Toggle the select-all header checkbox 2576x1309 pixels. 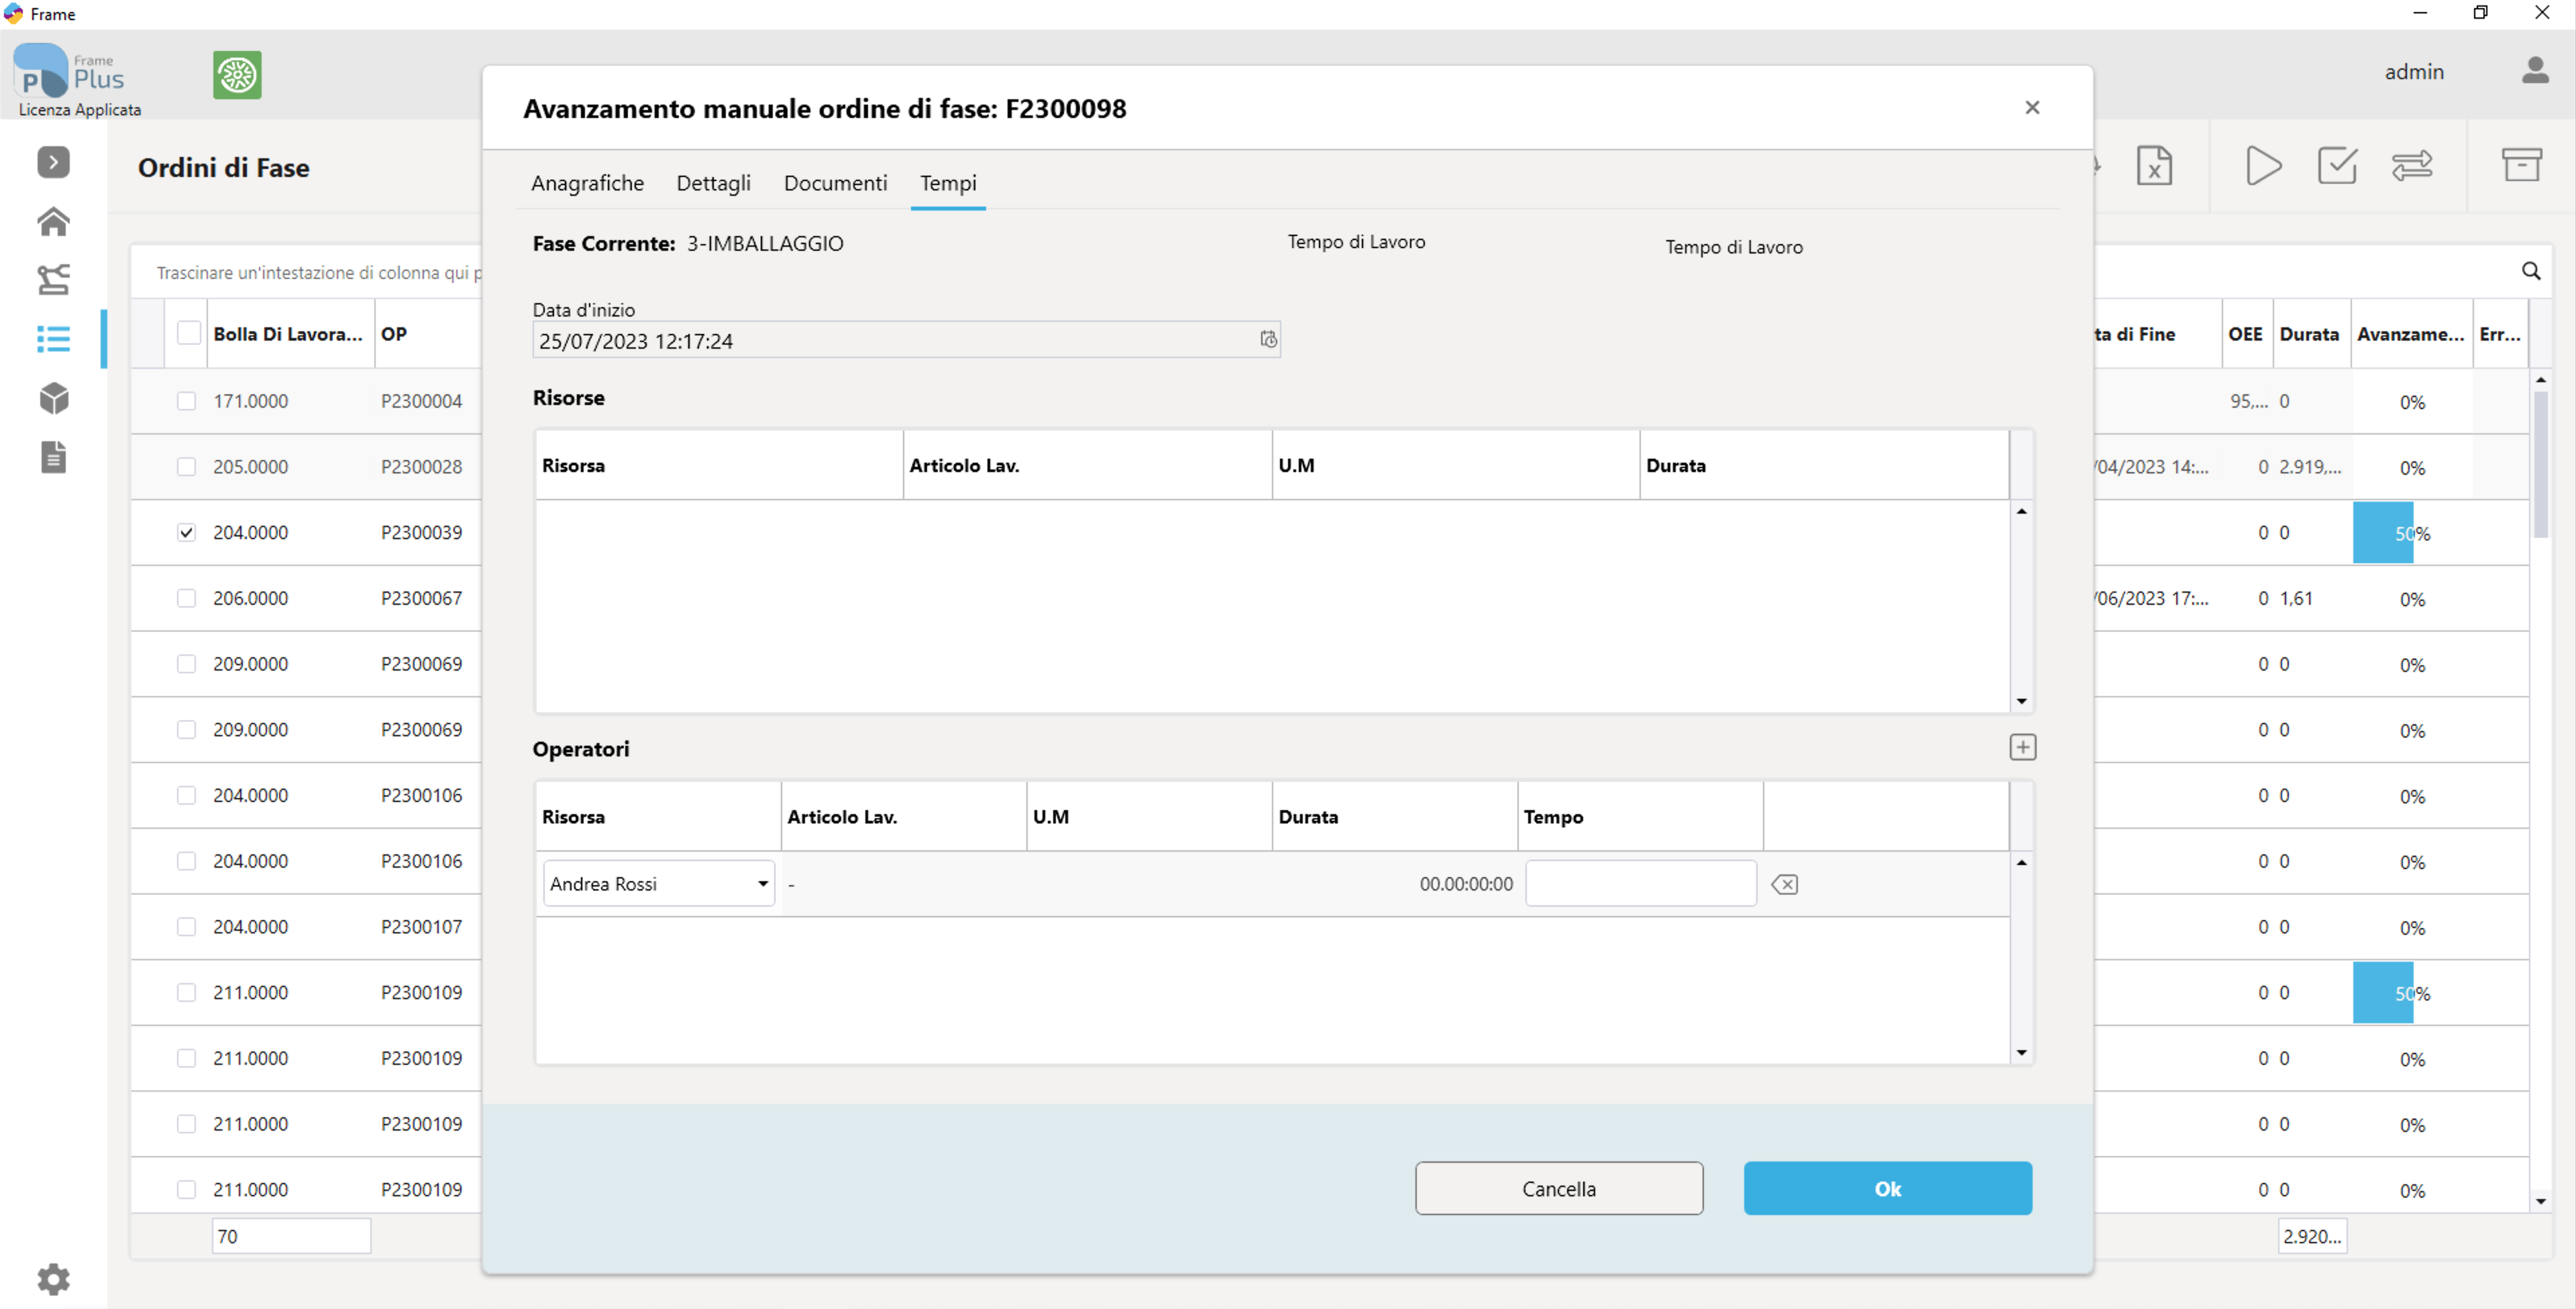pos(188,333)
